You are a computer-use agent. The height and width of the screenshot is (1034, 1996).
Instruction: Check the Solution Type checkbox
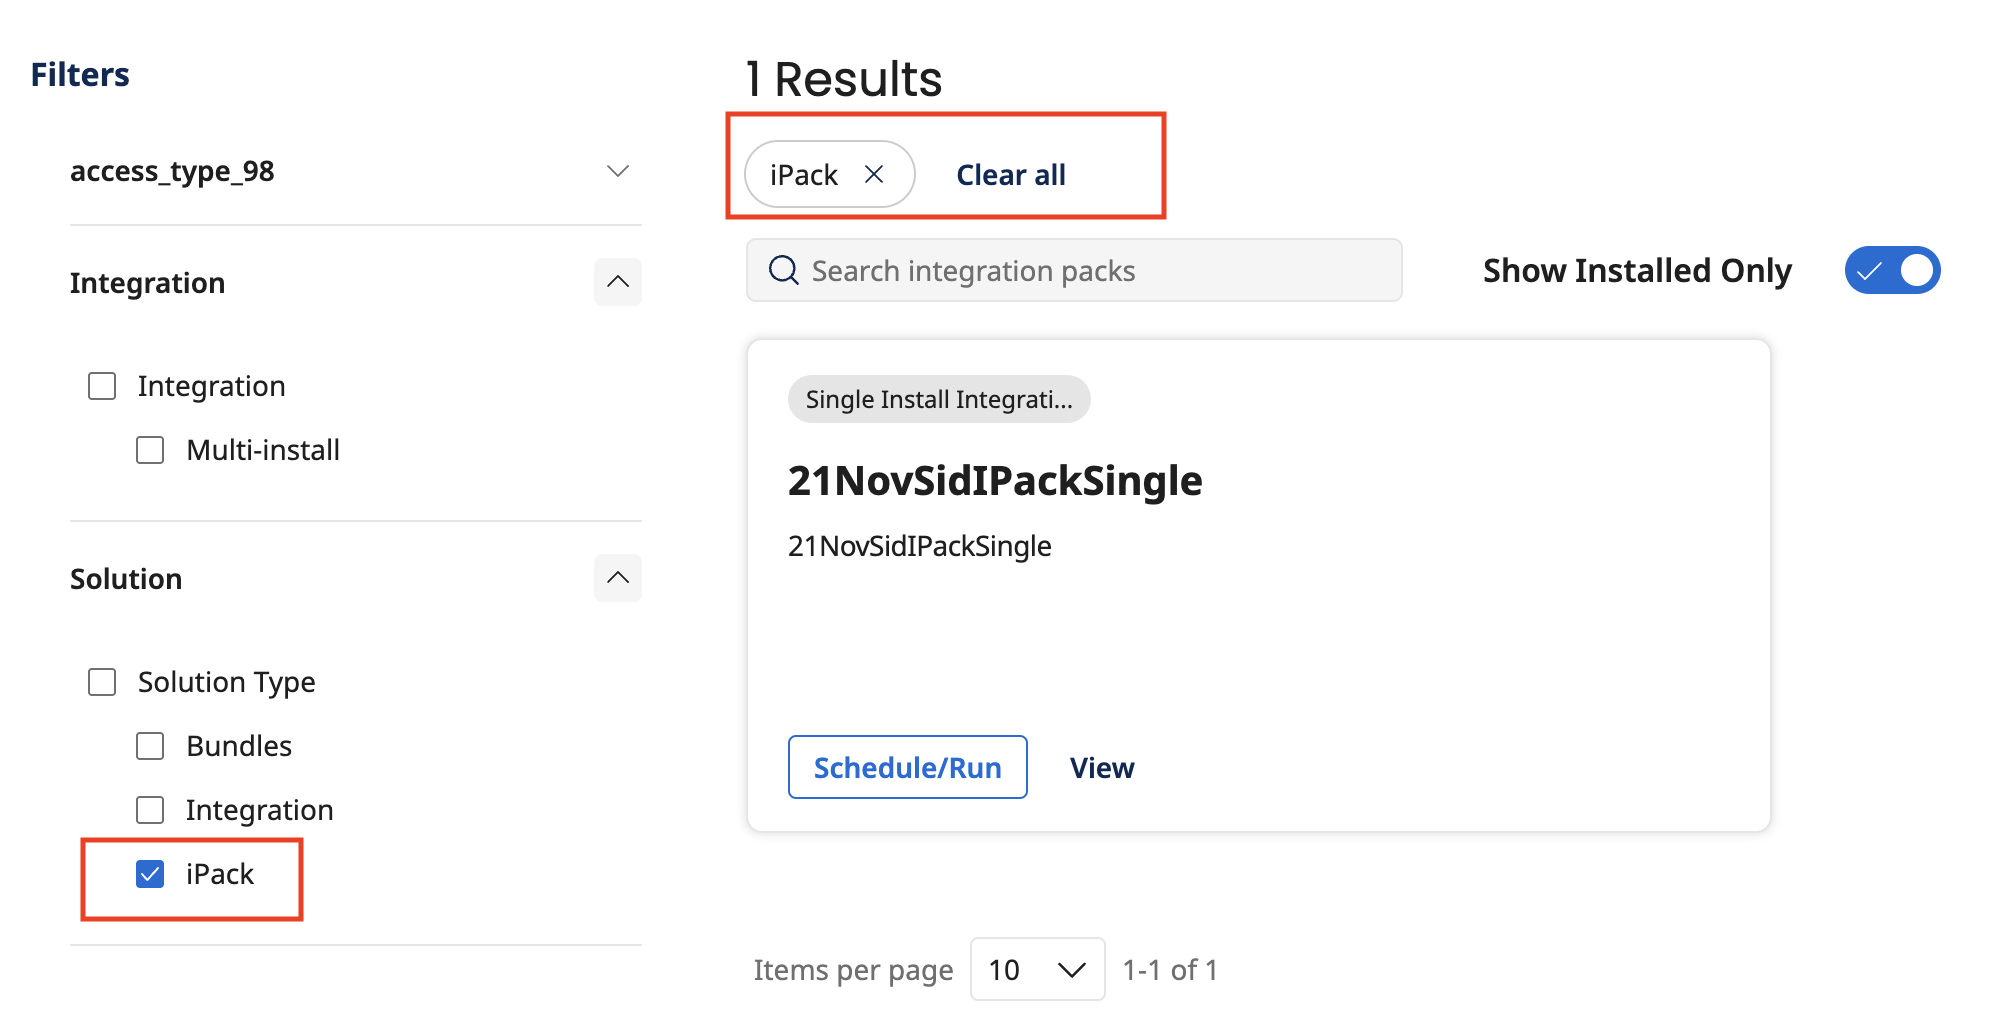click(102, 682)
